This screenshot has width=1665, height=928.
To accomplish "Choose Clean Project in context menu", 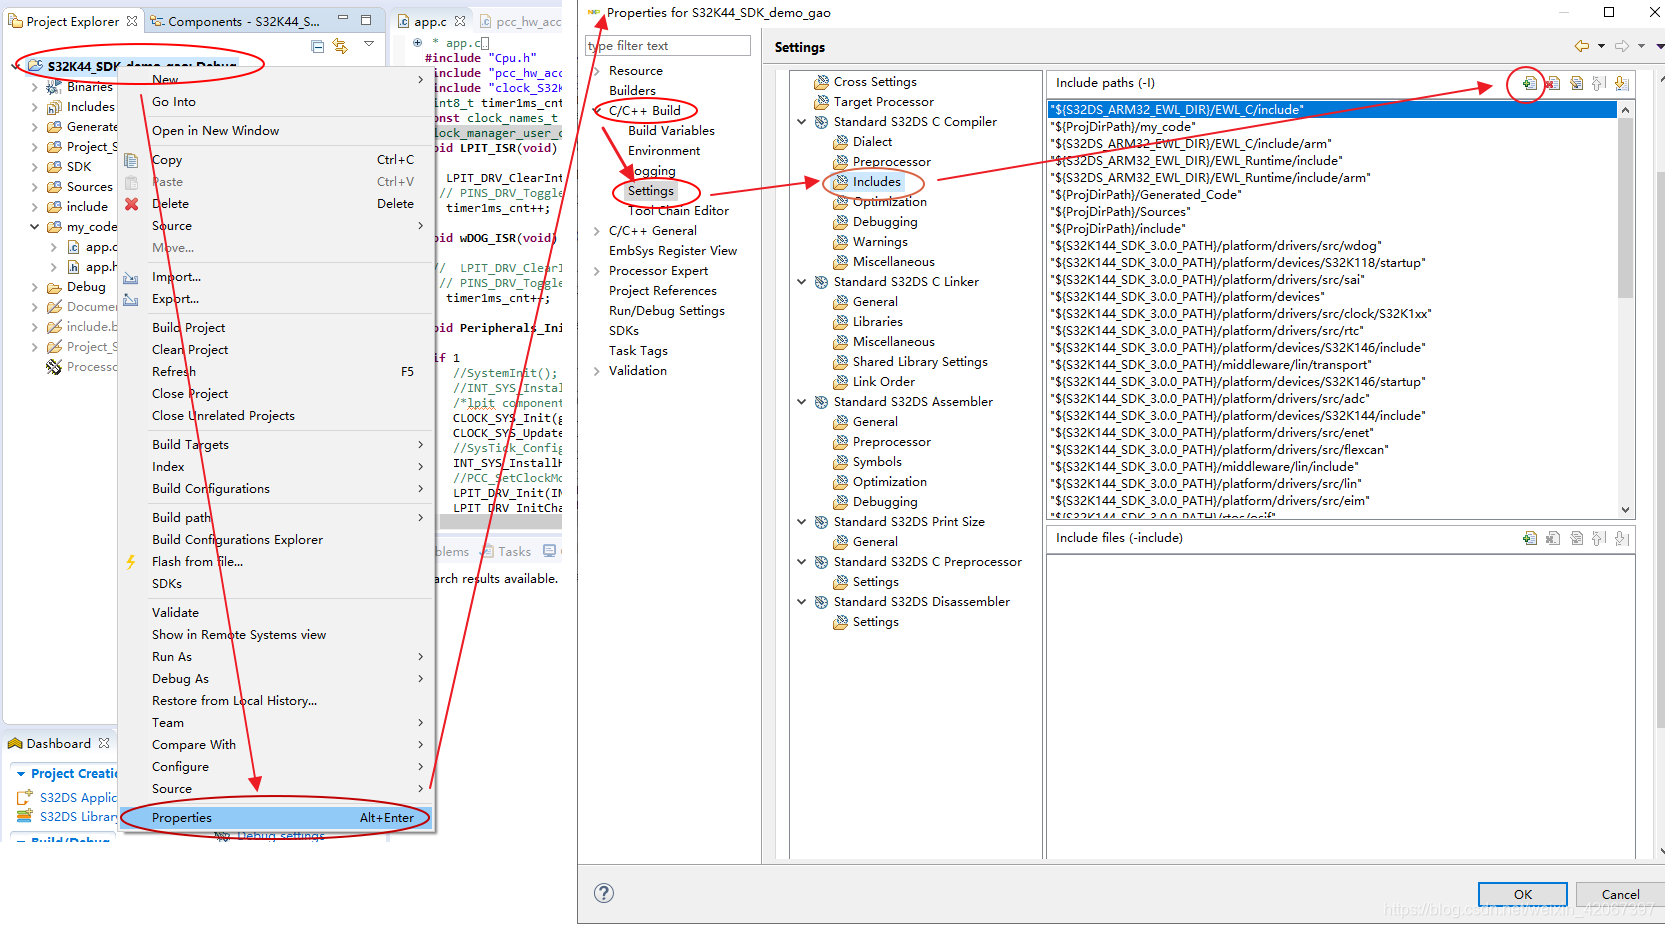I will (x=276, y=350).
